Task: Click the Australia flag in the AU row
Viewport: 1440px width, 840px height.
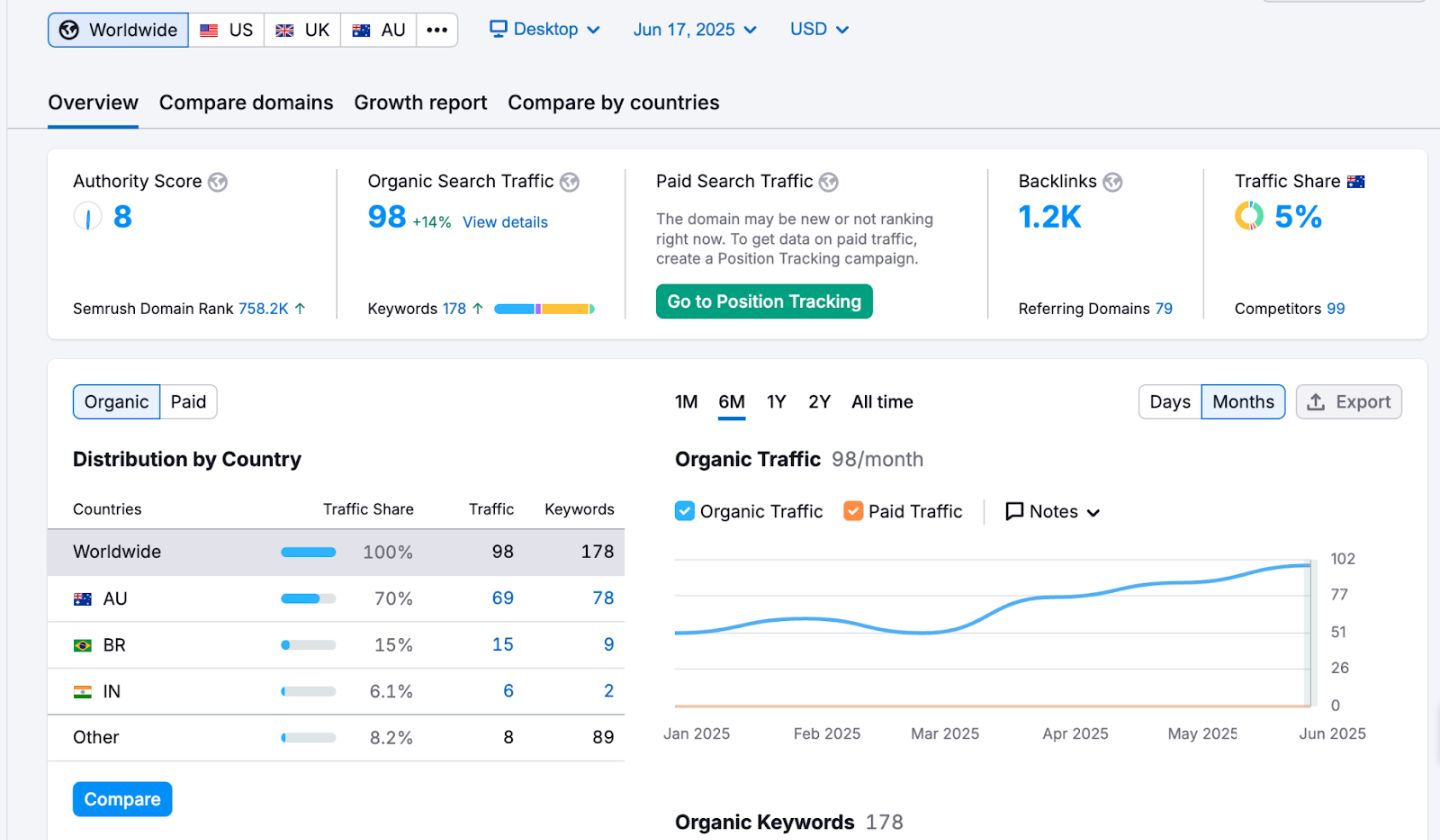Action: tap(83, 599)
